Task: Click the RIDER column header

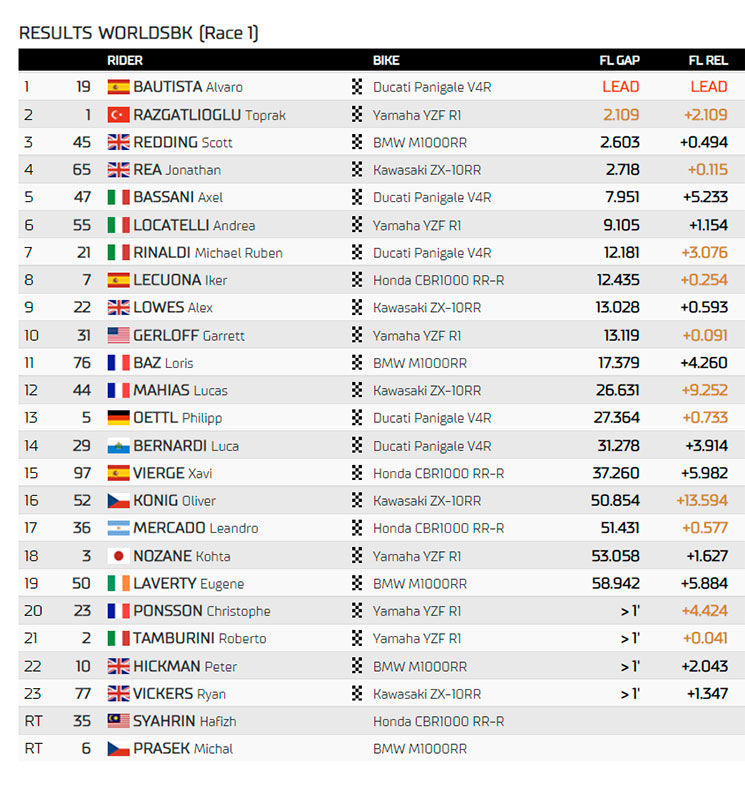Action: (125, 60)
